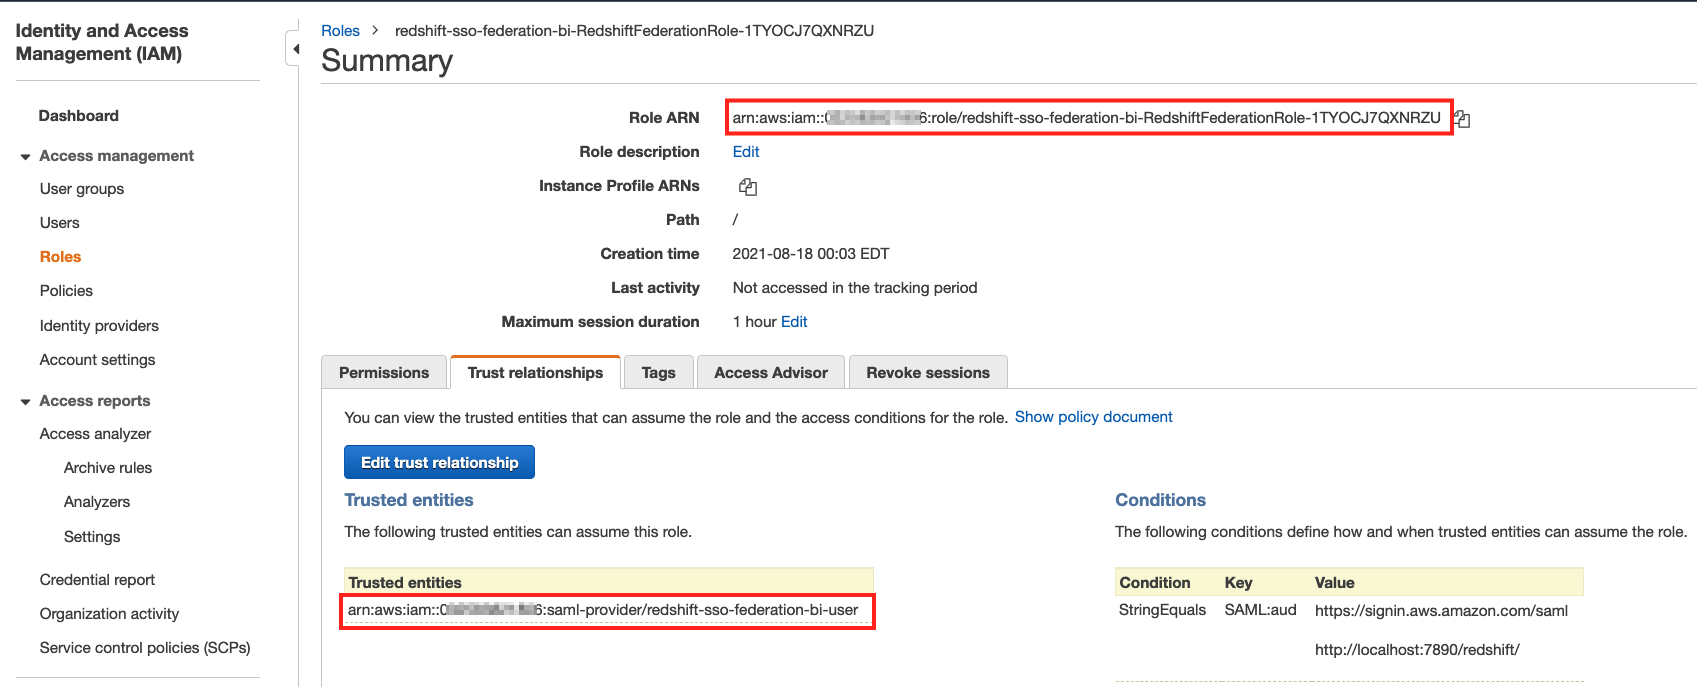This screenshot has height=687, width=1697.
Task: Click the Identity and Access Management title
Action: click(x=102, y=42)
